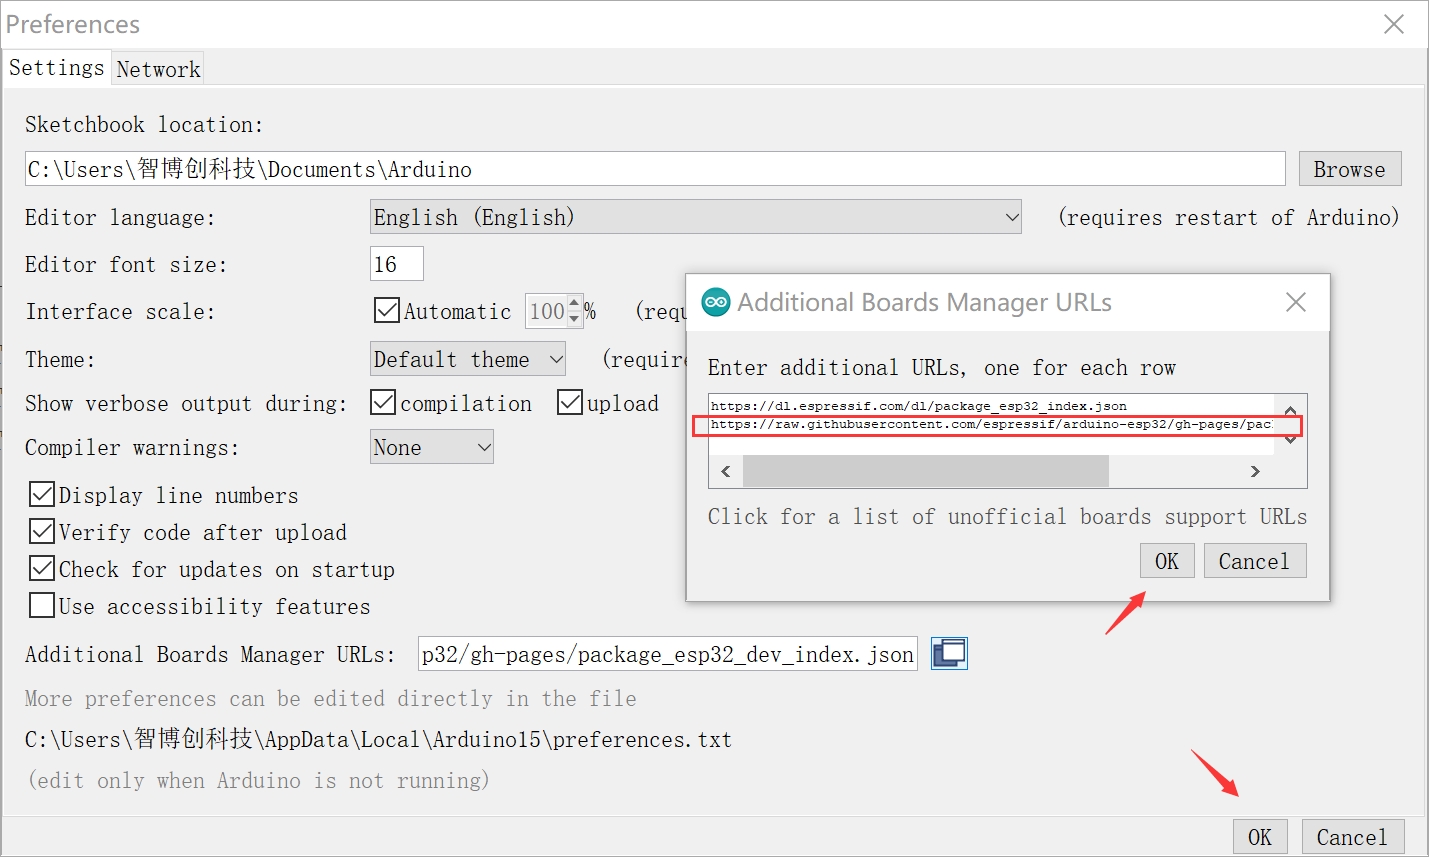Click OK in the Preferences window
Viewport: 1429px width, 857px height.
pos(1260,837)
